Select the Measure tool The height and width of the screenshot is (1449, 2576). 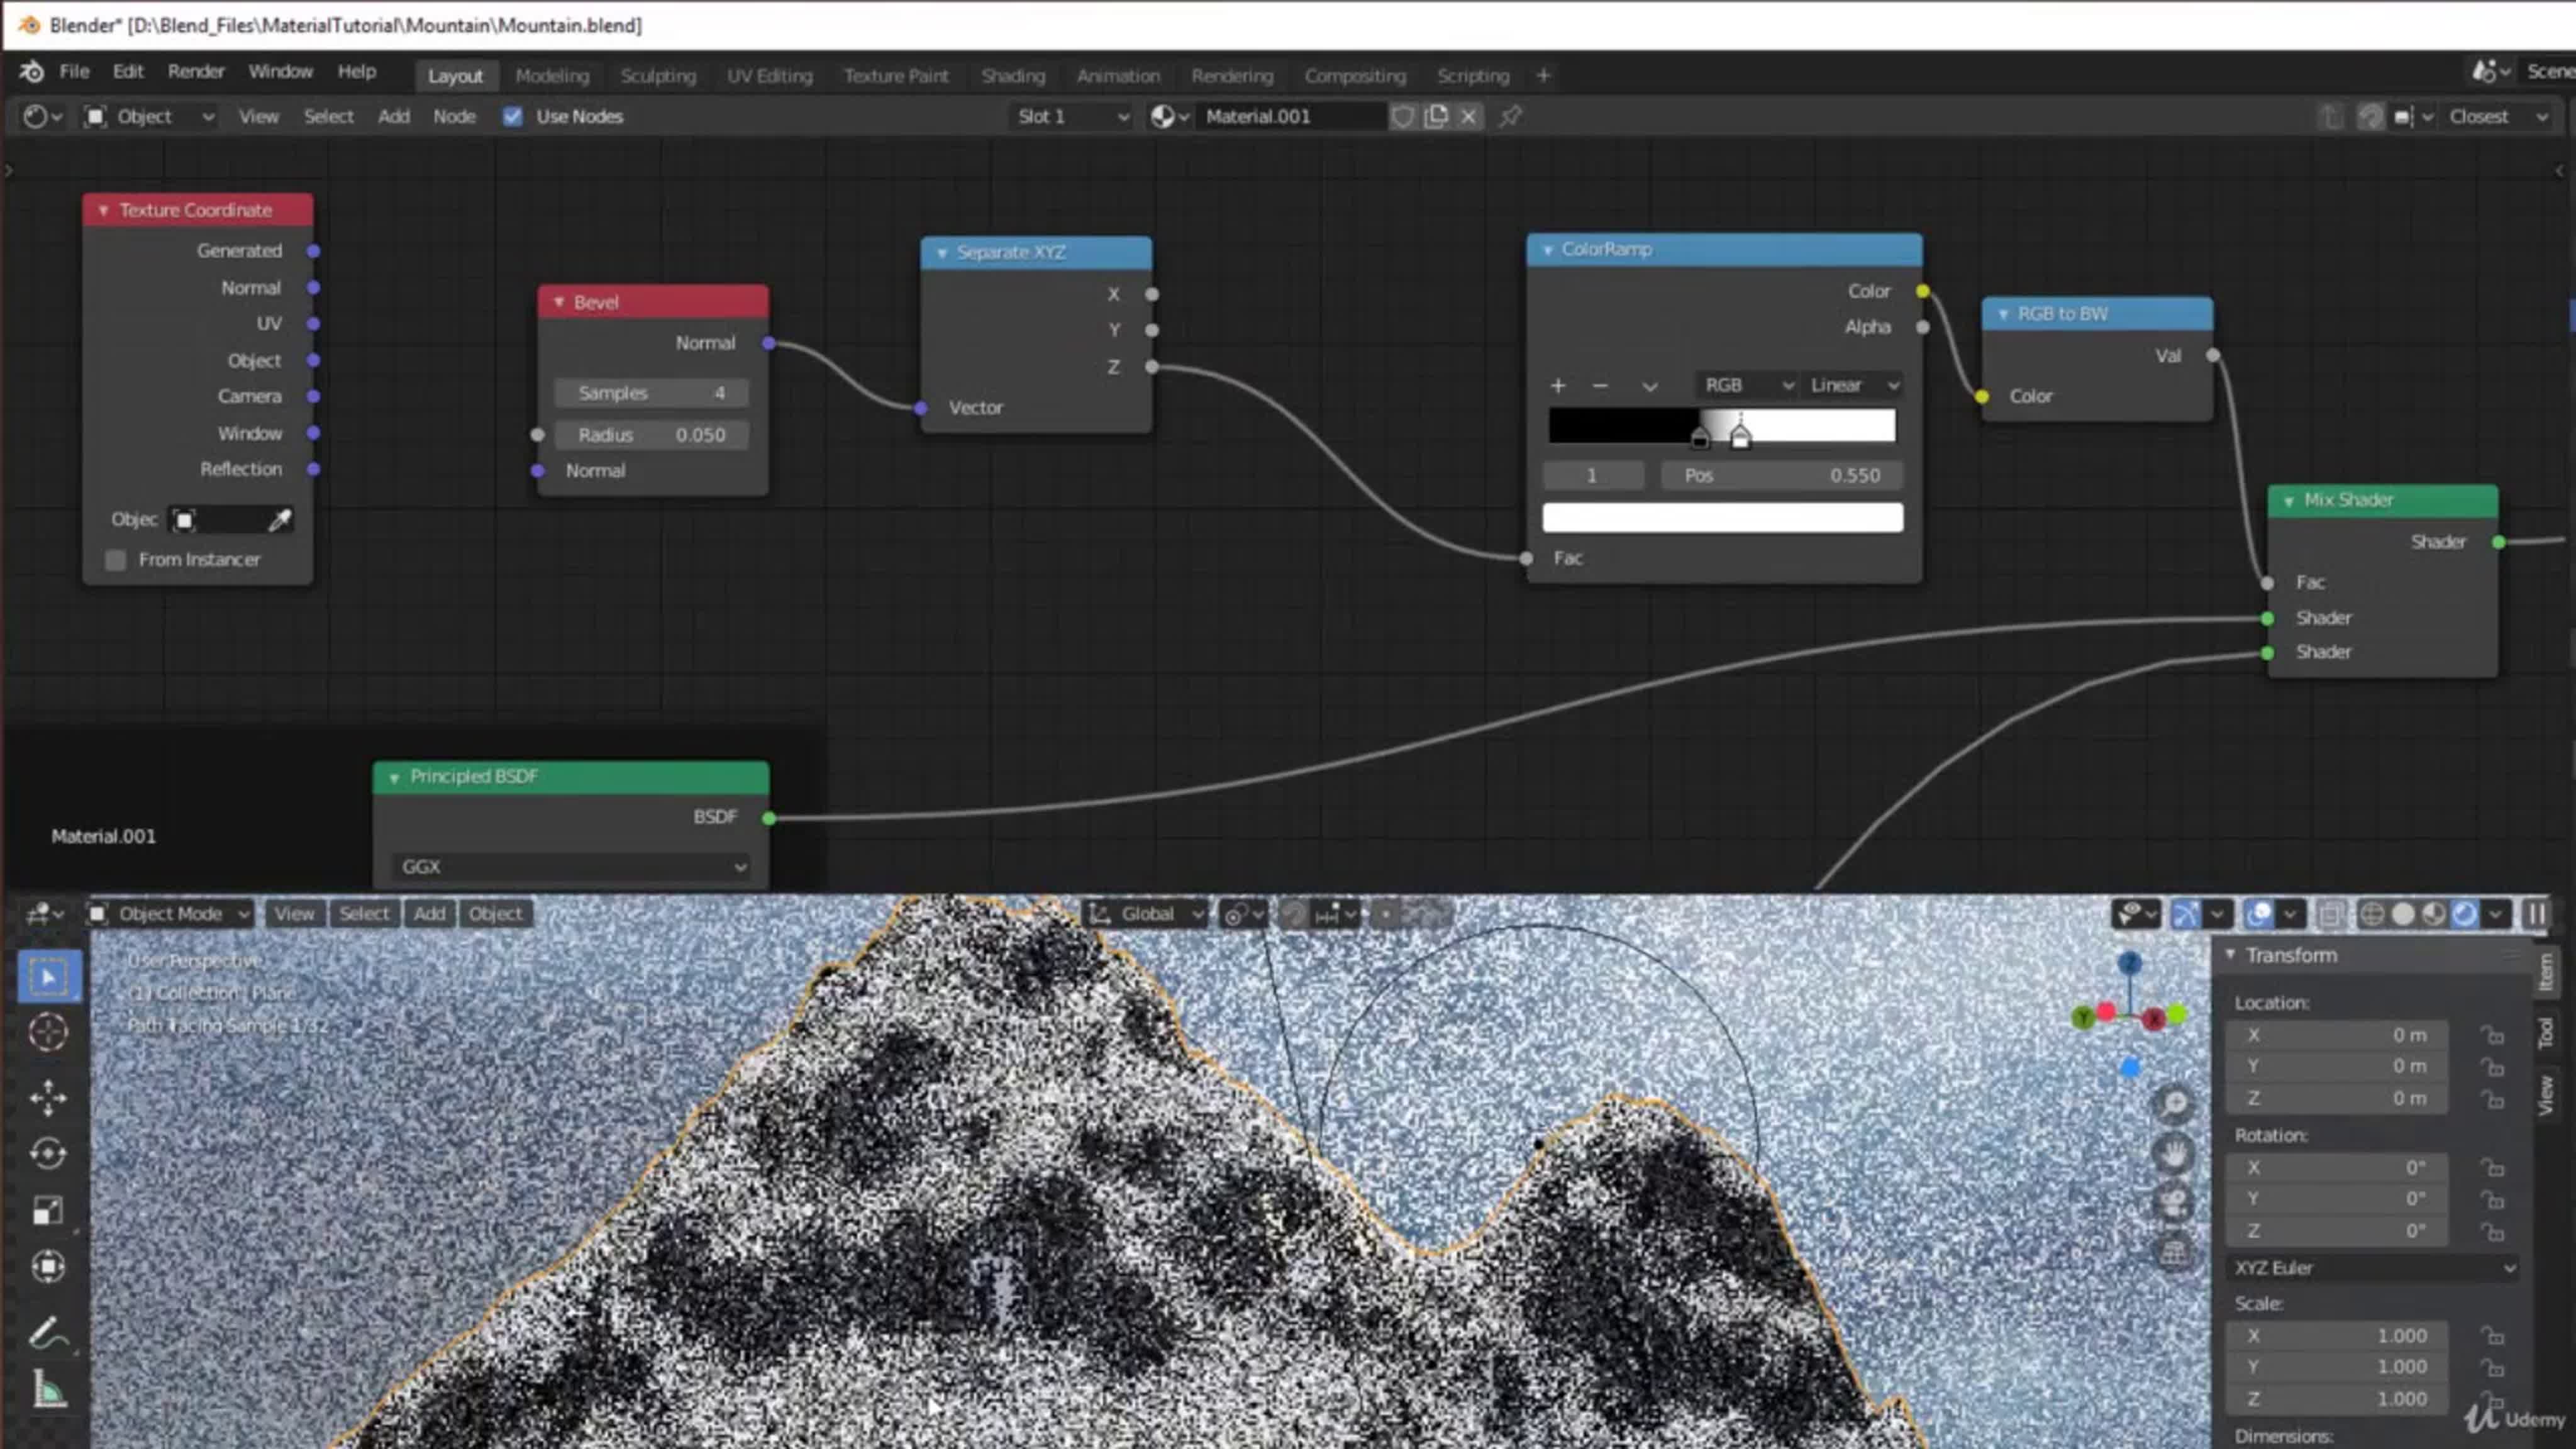tap(48, 1390)
